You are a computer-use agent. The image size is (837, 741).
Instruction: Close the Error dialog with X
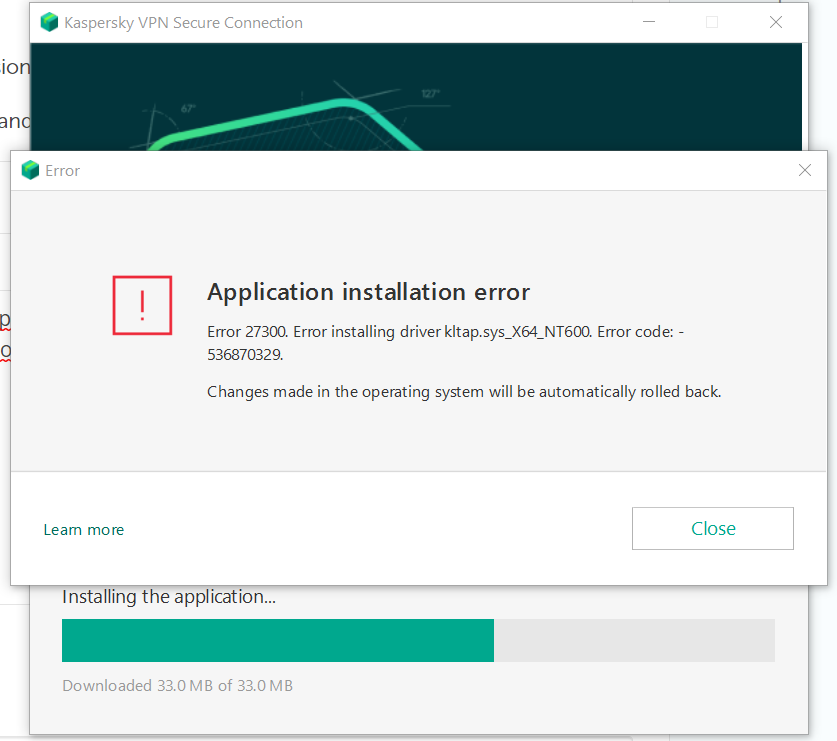804,170
